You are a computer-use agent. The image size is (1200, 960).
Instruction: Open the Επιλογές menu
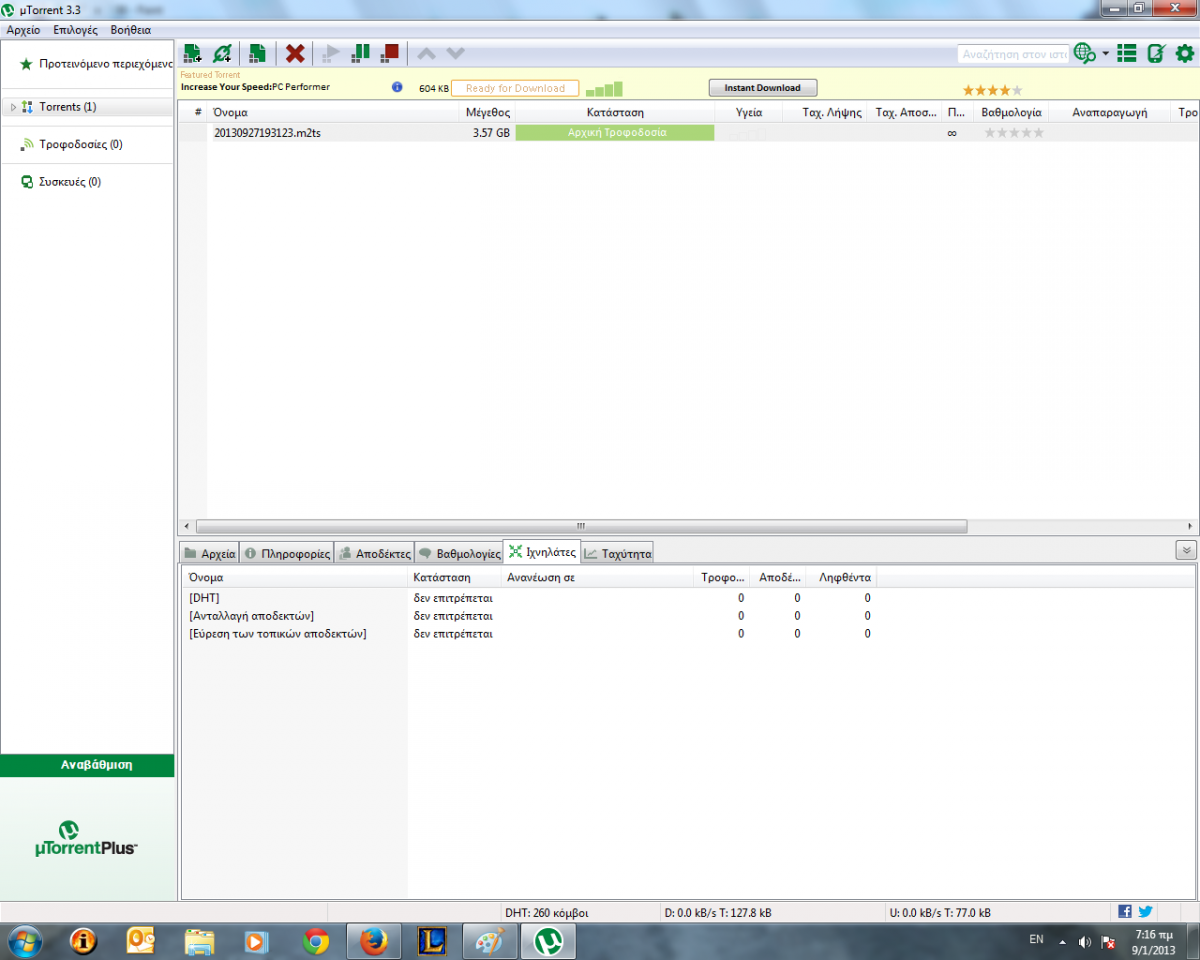click(x=75, y=30)
